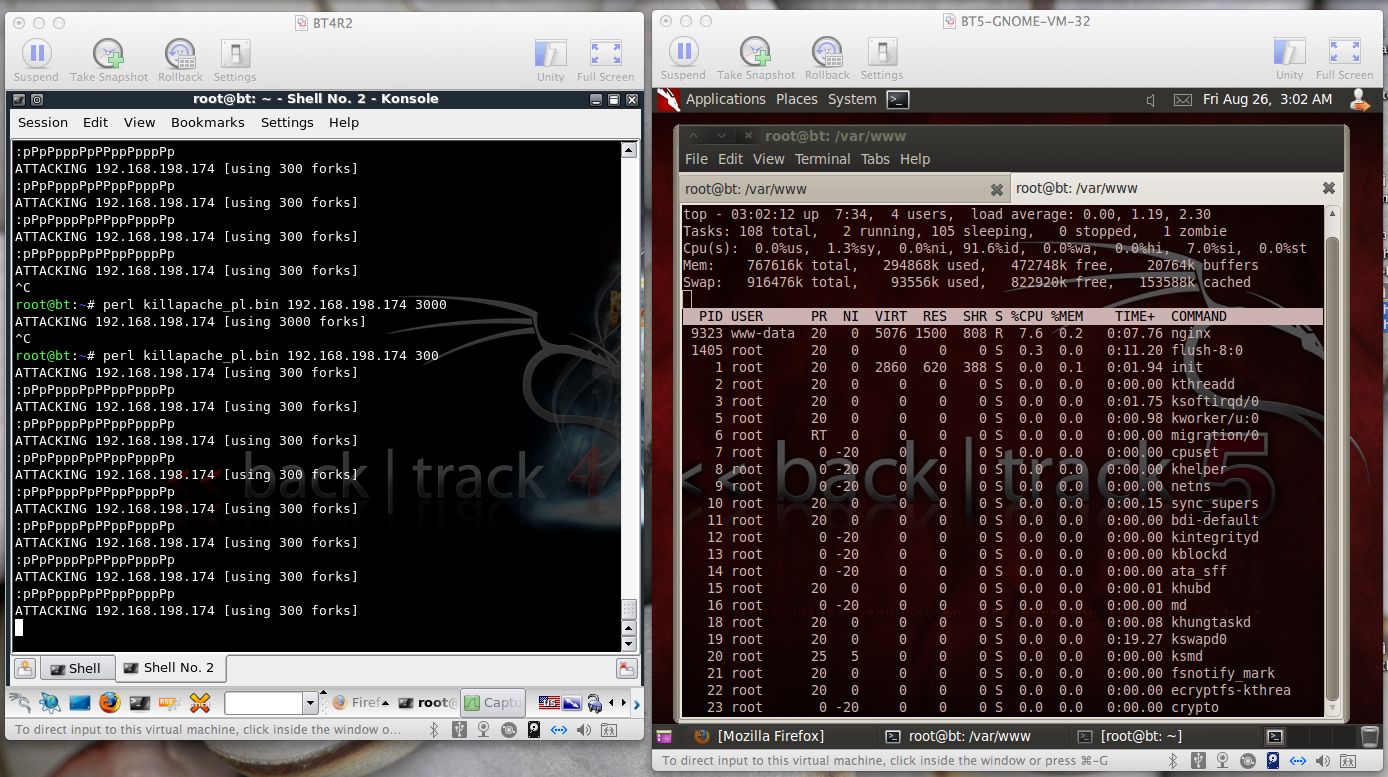Click the Bluetooth icon in BT4R2 status bar
Viewport: 1388px width, 777px height.
coord(434,730)
